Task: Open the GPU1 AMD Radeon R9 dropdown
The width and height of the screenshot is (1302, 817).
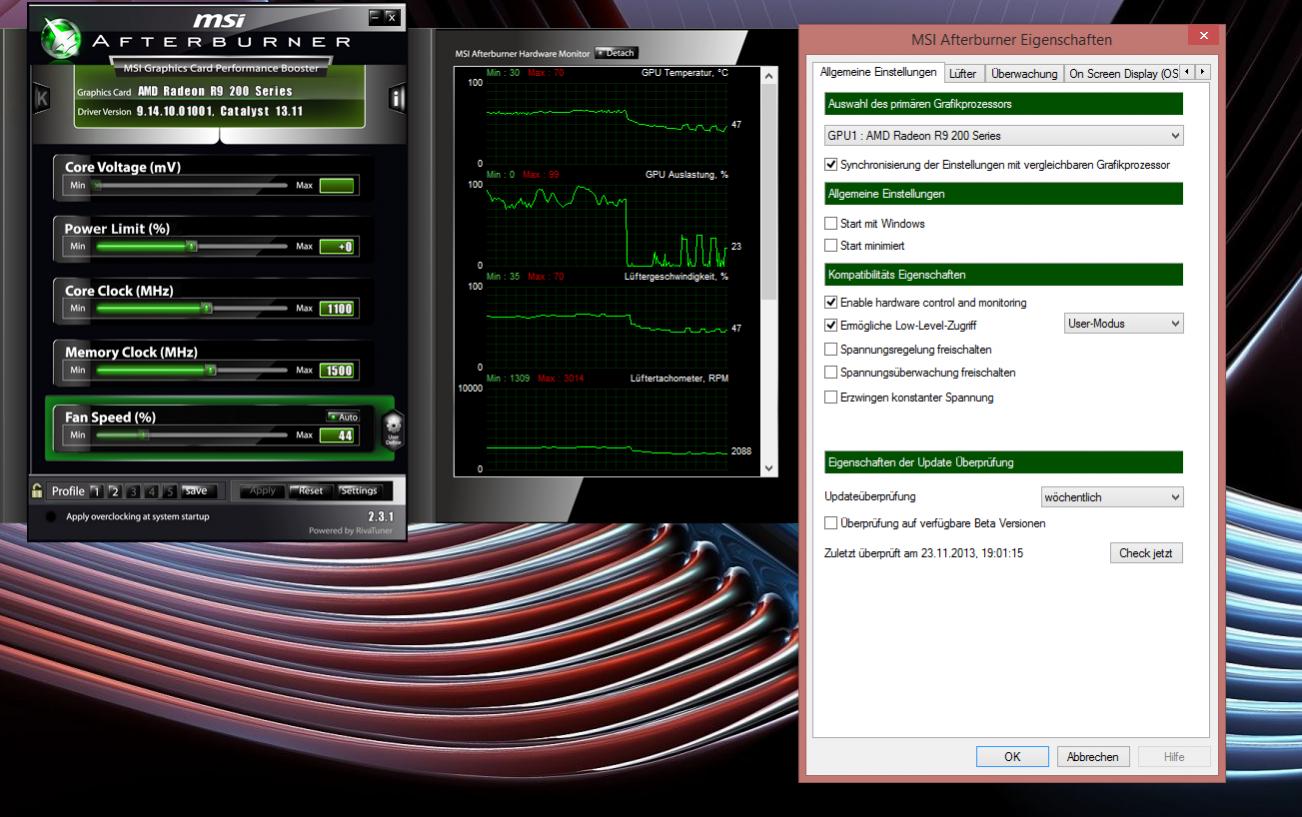Action: point(1003,135)
